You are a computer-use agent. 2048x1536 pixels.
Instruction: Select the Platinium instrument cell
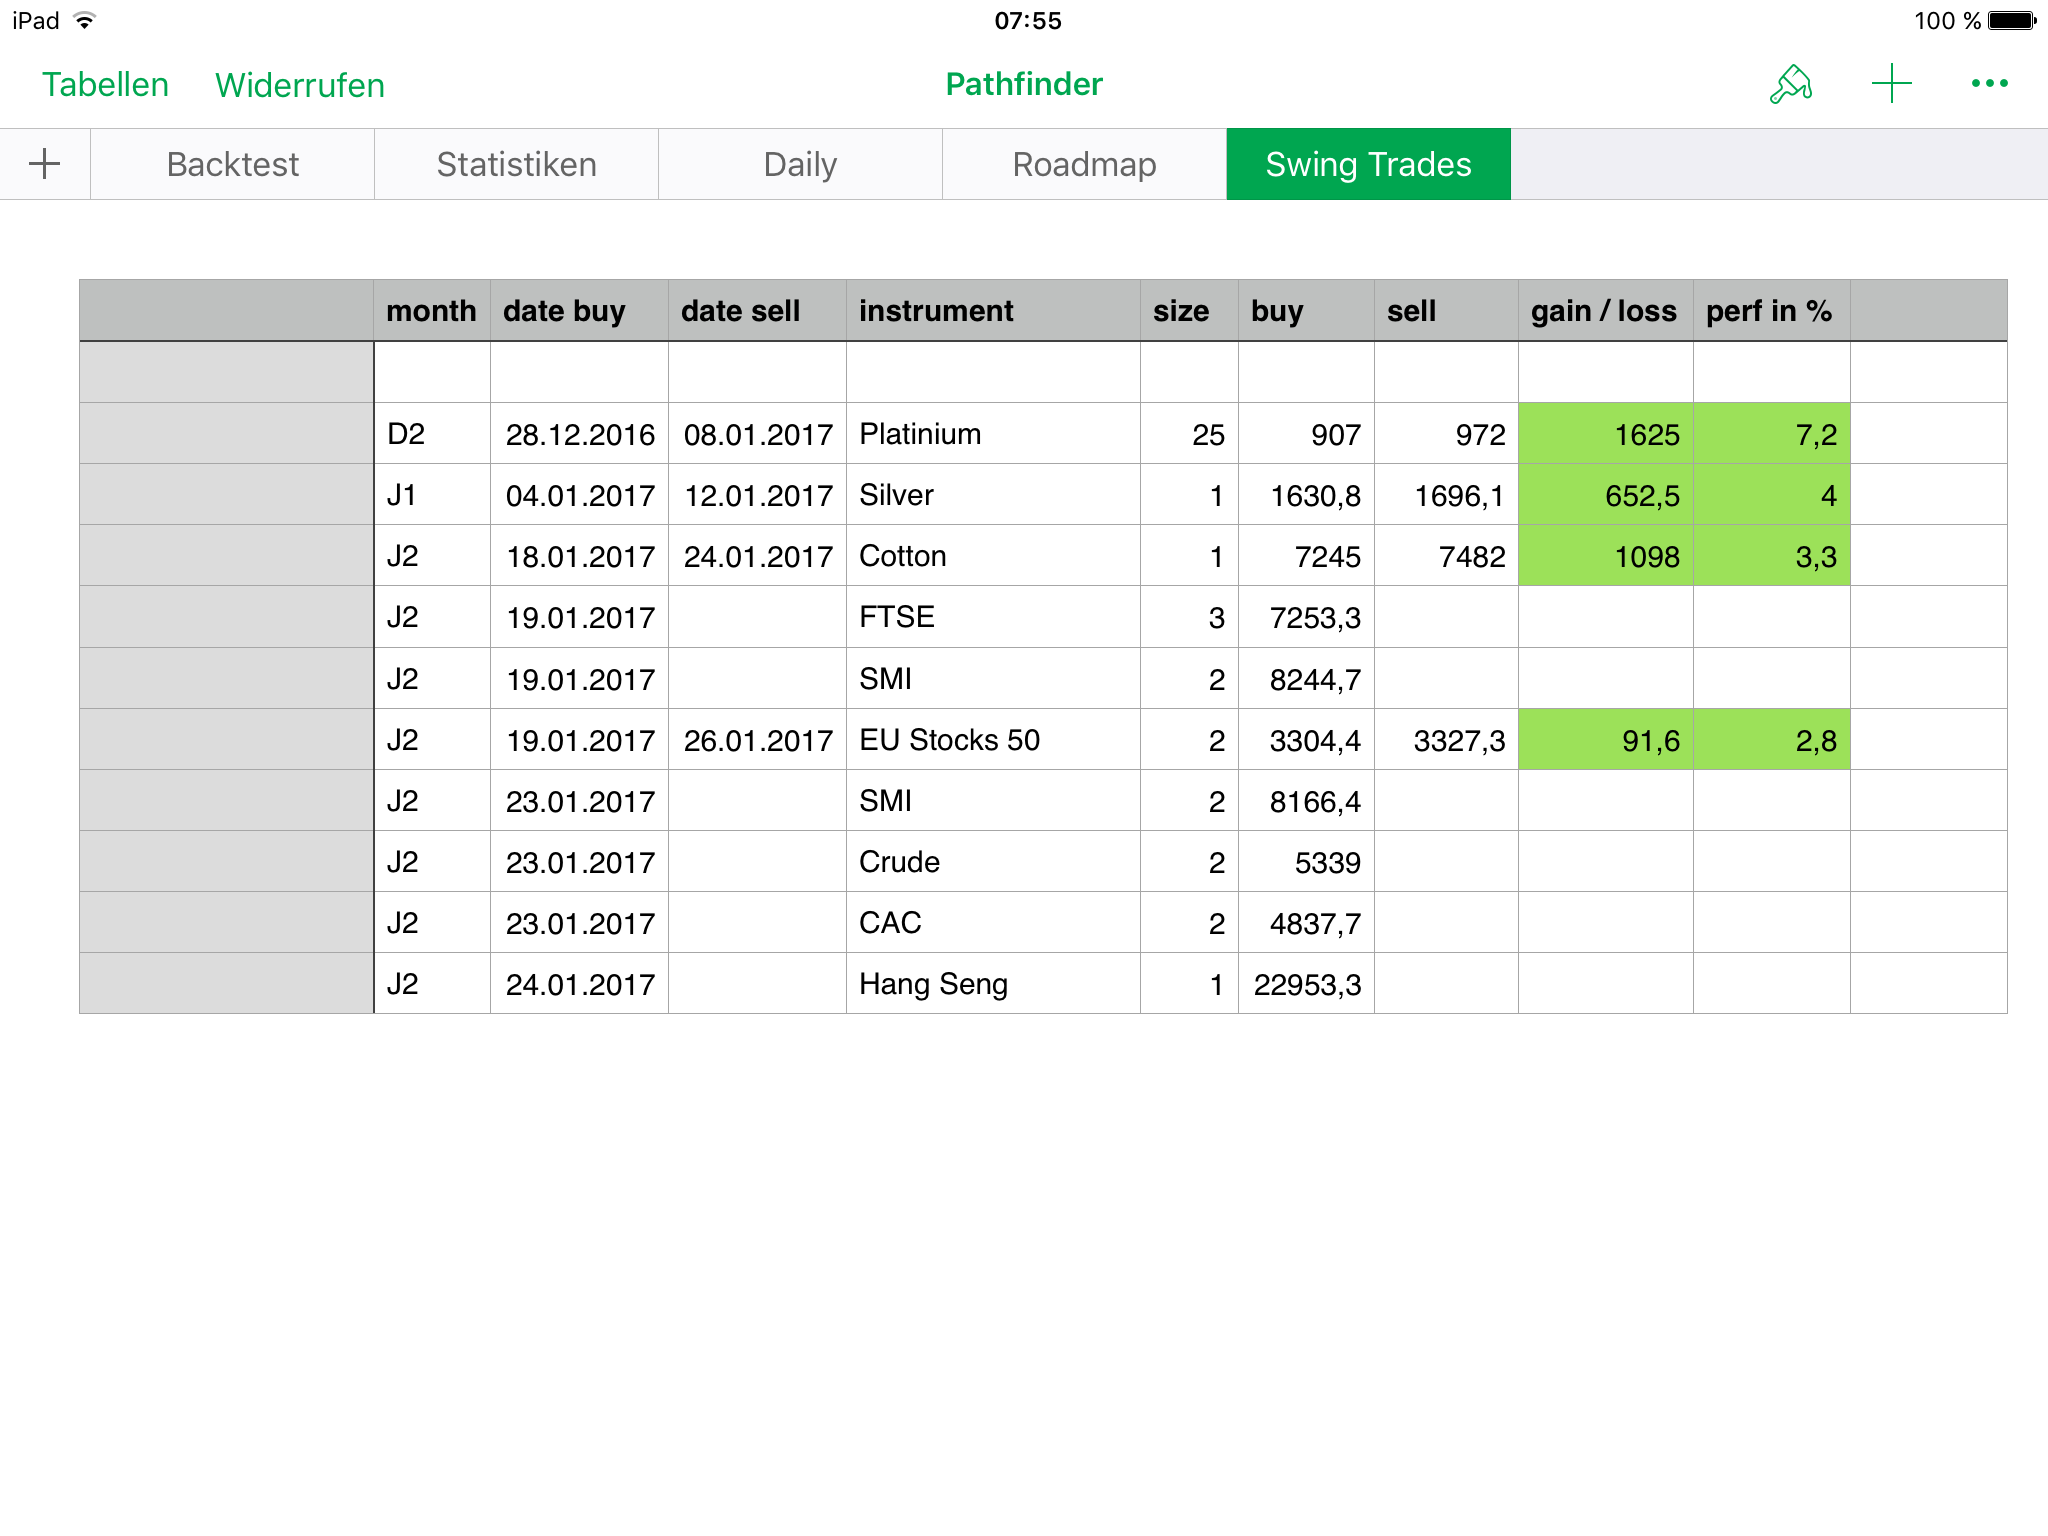(x=992, y=434)
